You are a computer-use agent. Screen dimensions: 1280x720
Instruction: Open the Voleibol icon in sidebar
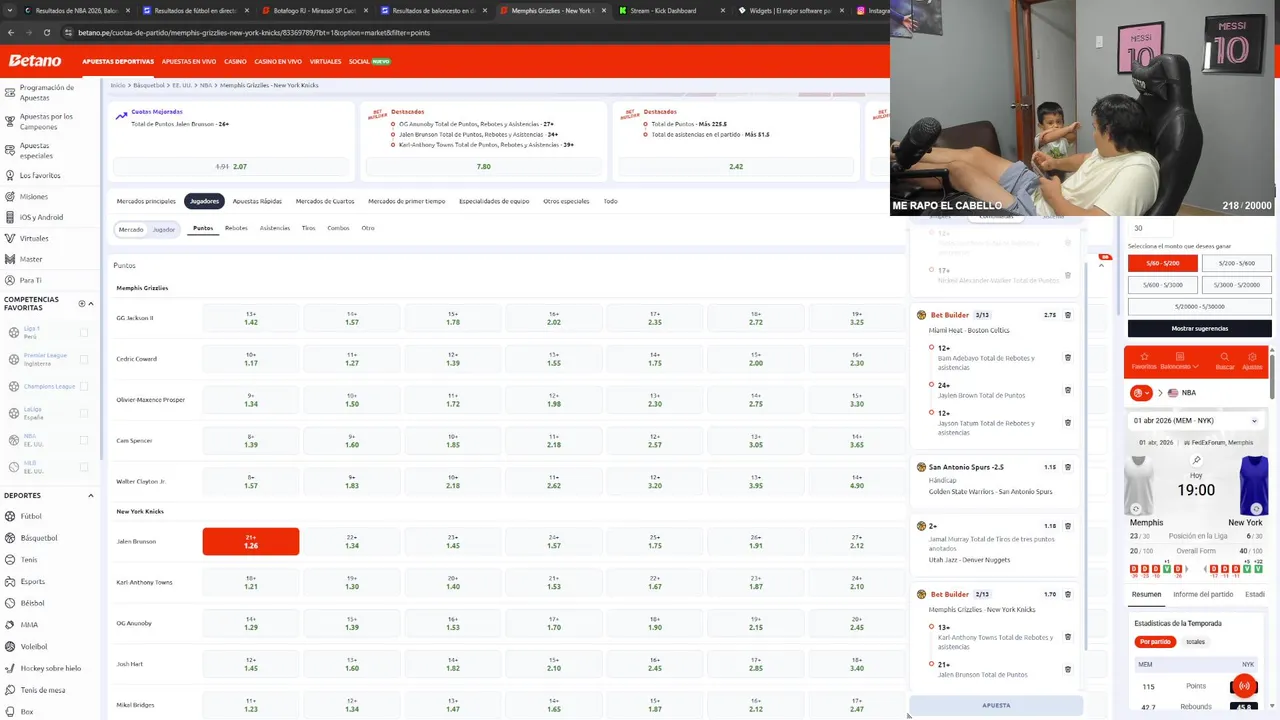coord(9,646)
